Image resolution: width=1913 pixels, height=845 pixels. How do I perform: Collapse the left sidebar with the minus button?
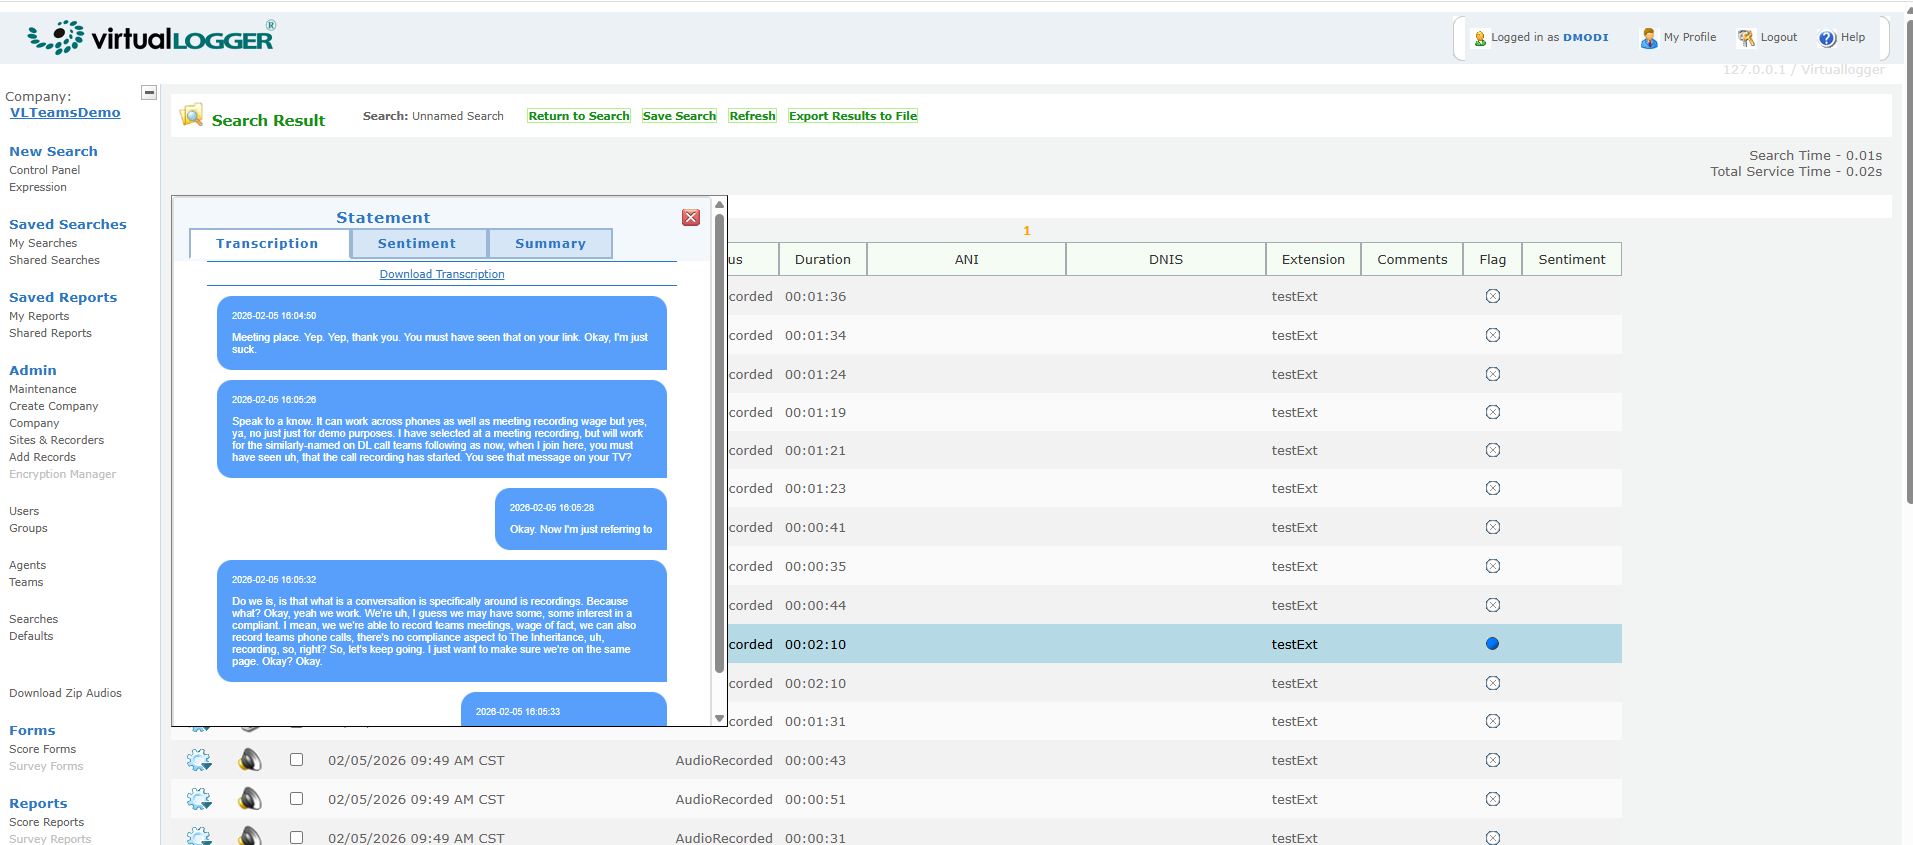[x=149, y=93]
